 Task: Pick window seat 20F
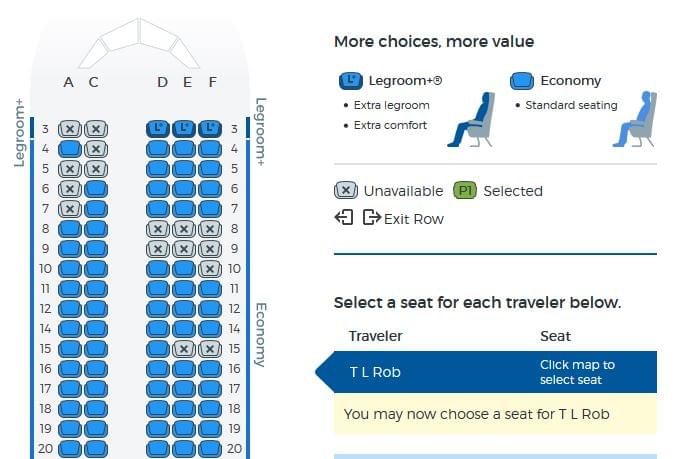pyautogui.click(x=210, y=449)
